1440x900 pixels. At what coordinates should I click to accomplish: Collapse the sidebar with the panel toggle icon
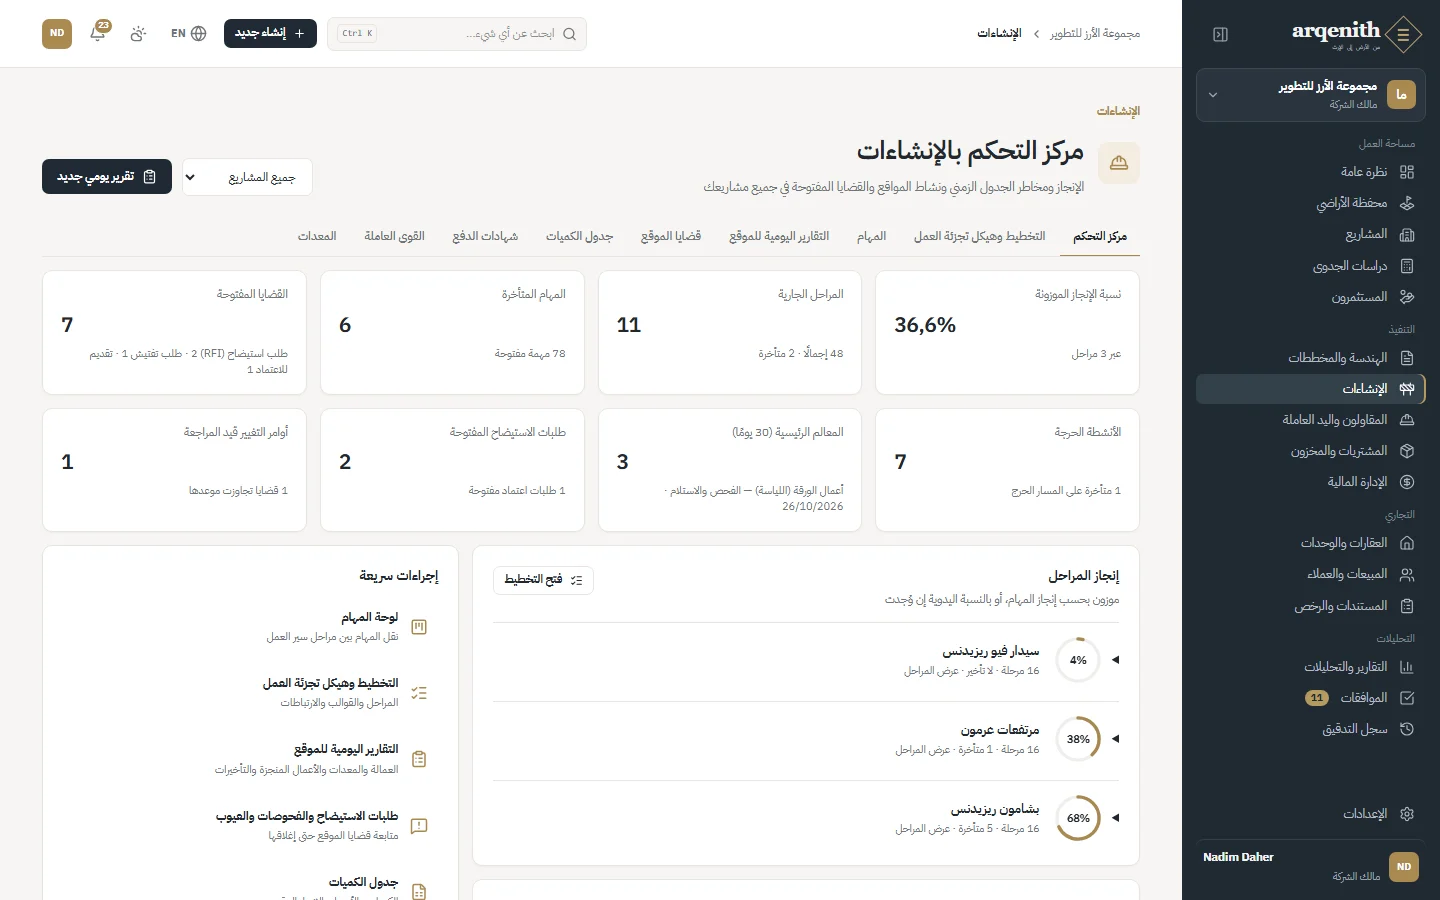[1220, 35]
